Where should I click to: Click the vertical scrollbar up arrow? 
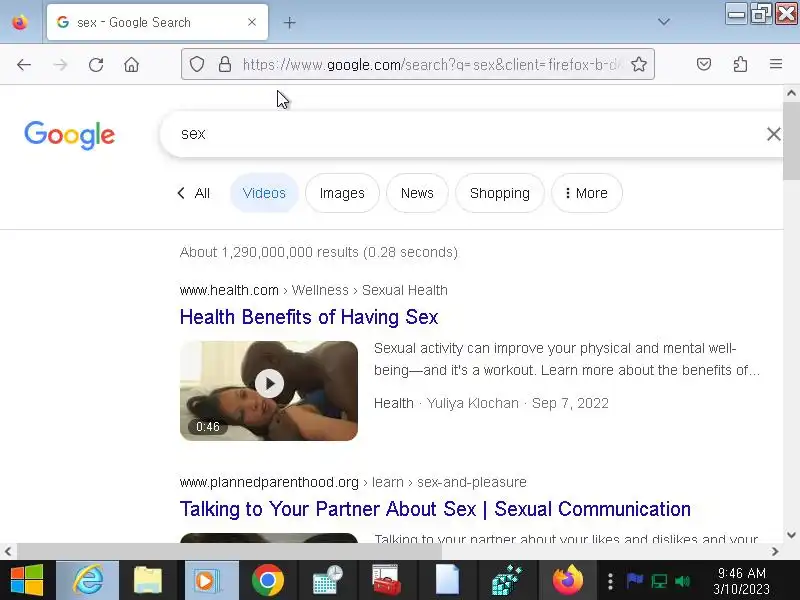pyautogui.click(x=791, y=93)
